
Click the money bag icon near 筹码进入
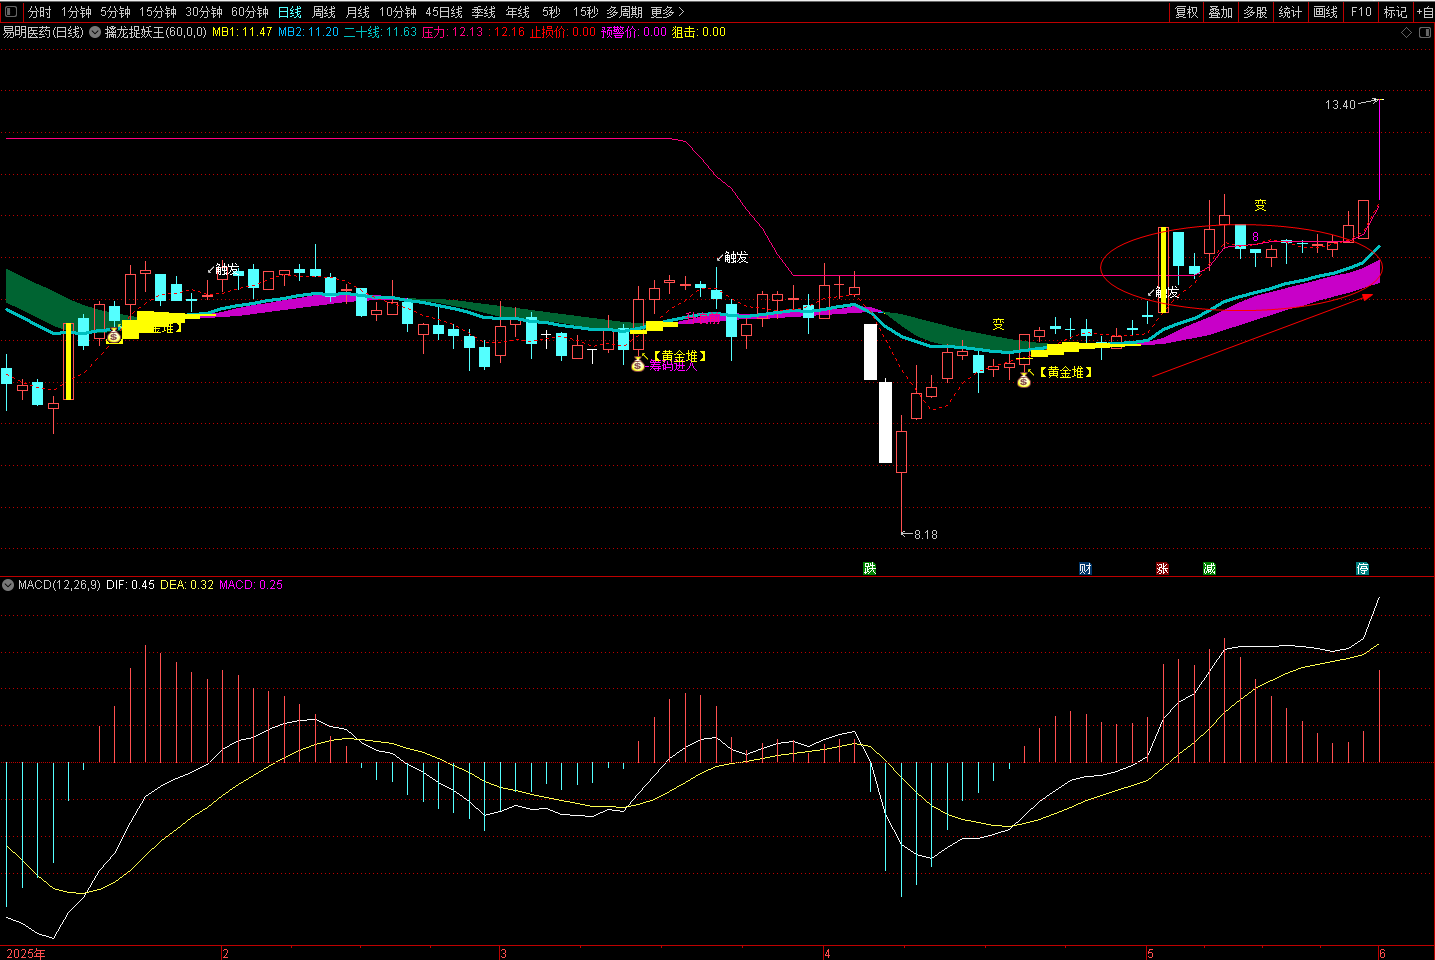(x=638, y=363)
